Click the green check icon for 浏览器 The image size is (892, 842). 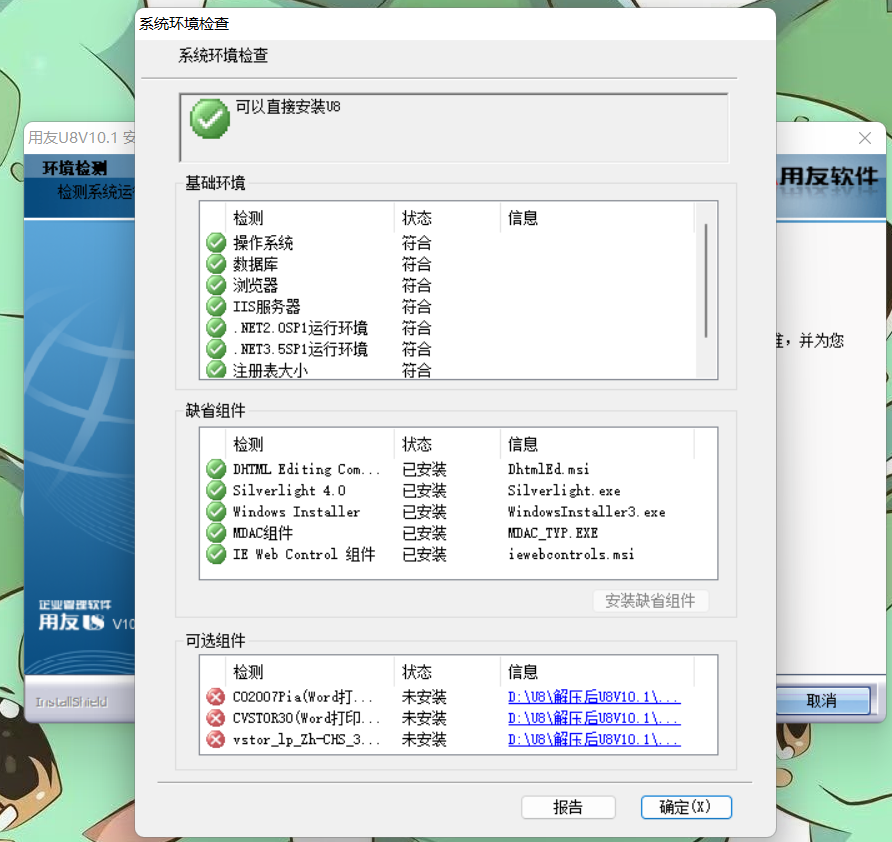216,285
